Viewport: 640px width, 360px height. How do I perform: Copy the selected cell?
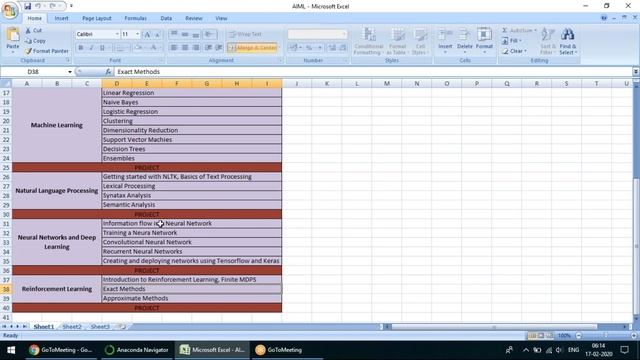[36, 41]
